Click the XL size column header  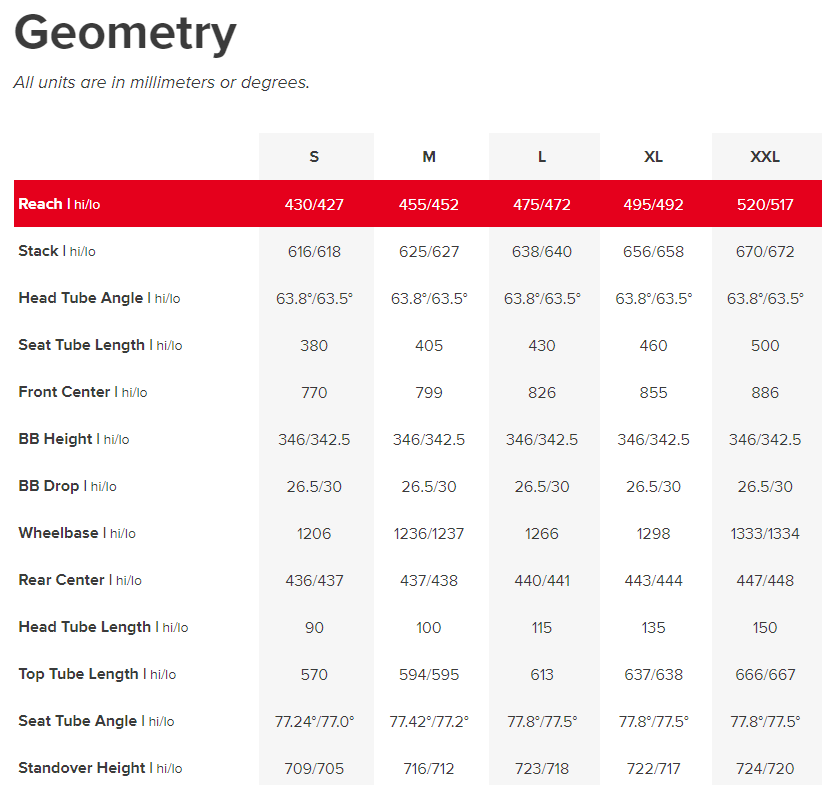(653, 157)
